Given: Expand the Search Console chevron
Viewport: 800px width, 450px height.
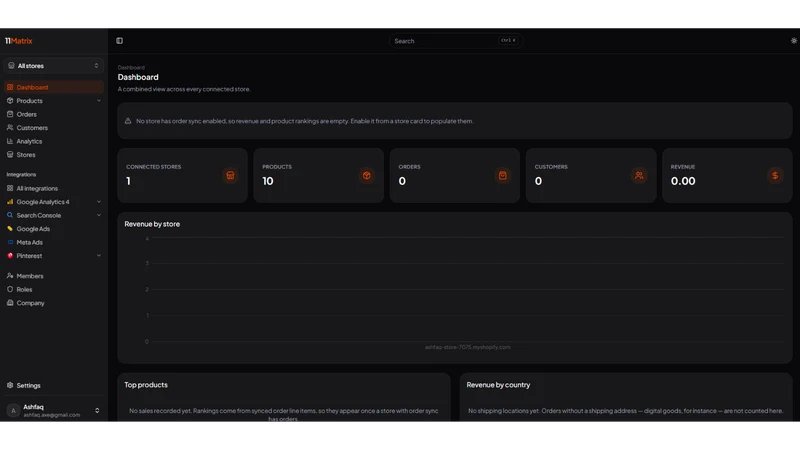Looking at the screenshot, I should pyautogui.click(x=99, y=215).
